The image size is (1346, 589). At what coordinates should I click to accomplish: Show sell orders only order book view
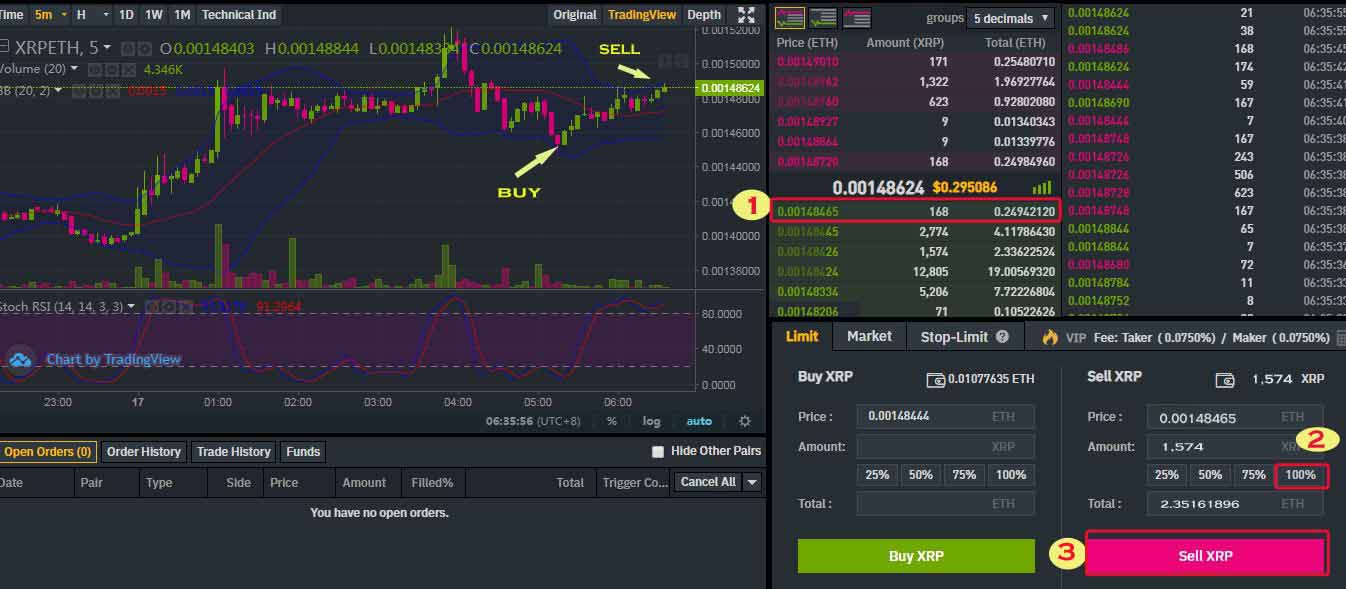pos(857,17)
